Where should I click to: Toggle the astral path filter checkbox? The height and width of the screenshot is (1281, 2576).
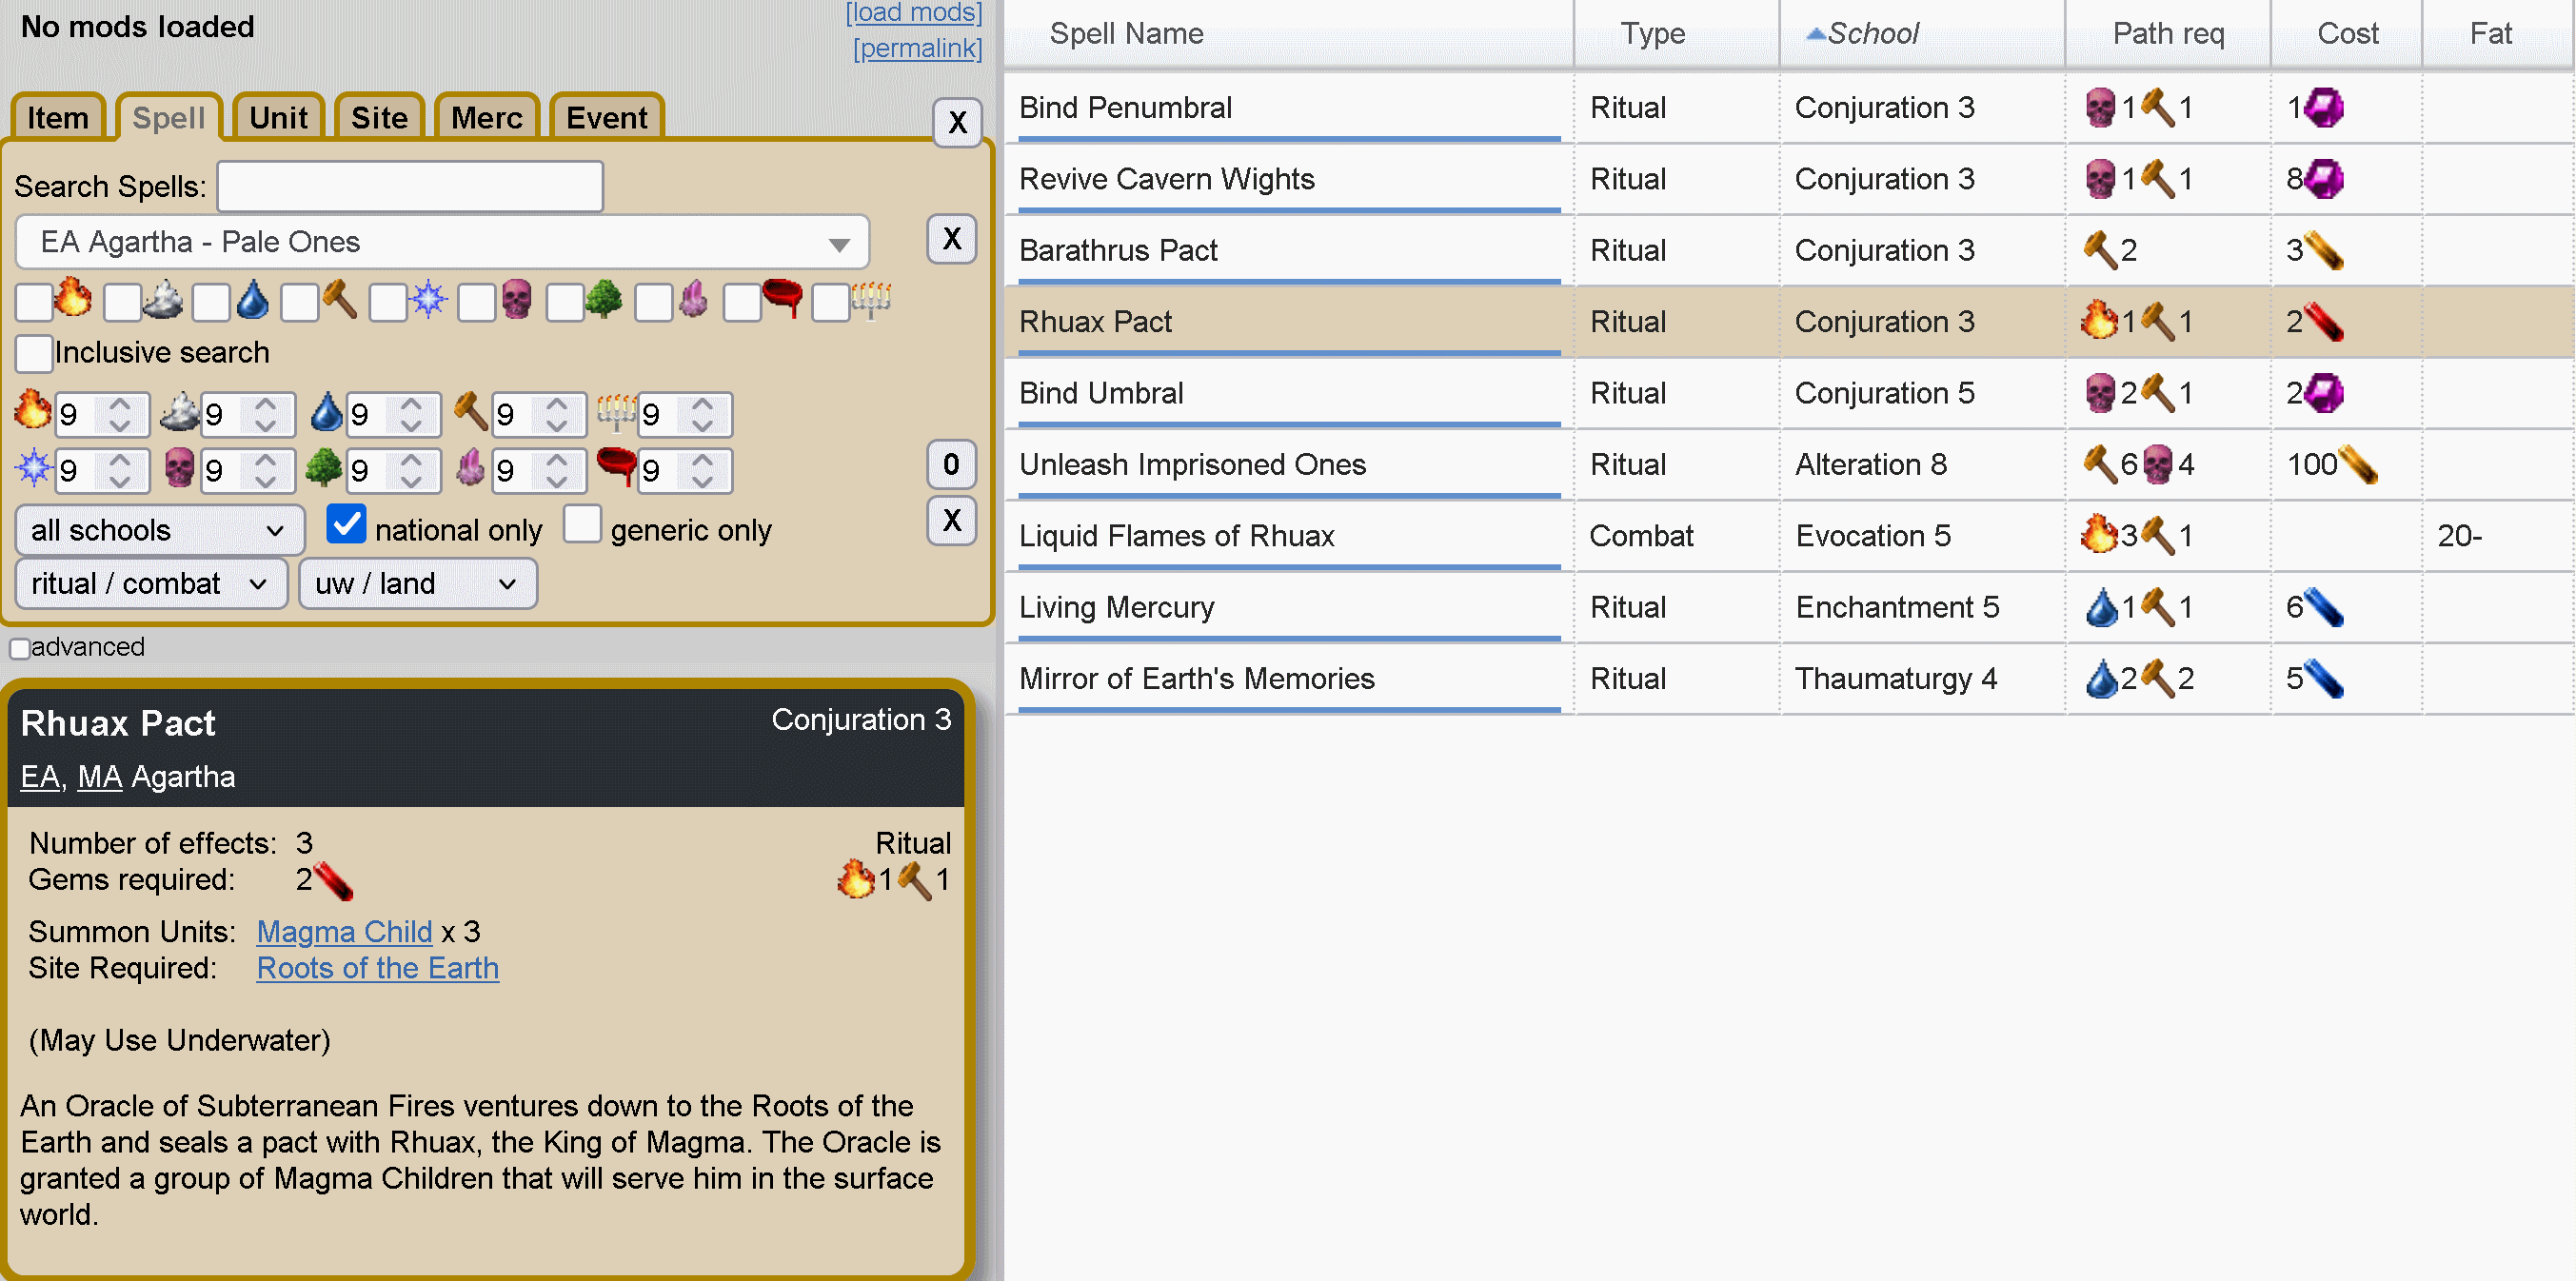tap(388, 301)
